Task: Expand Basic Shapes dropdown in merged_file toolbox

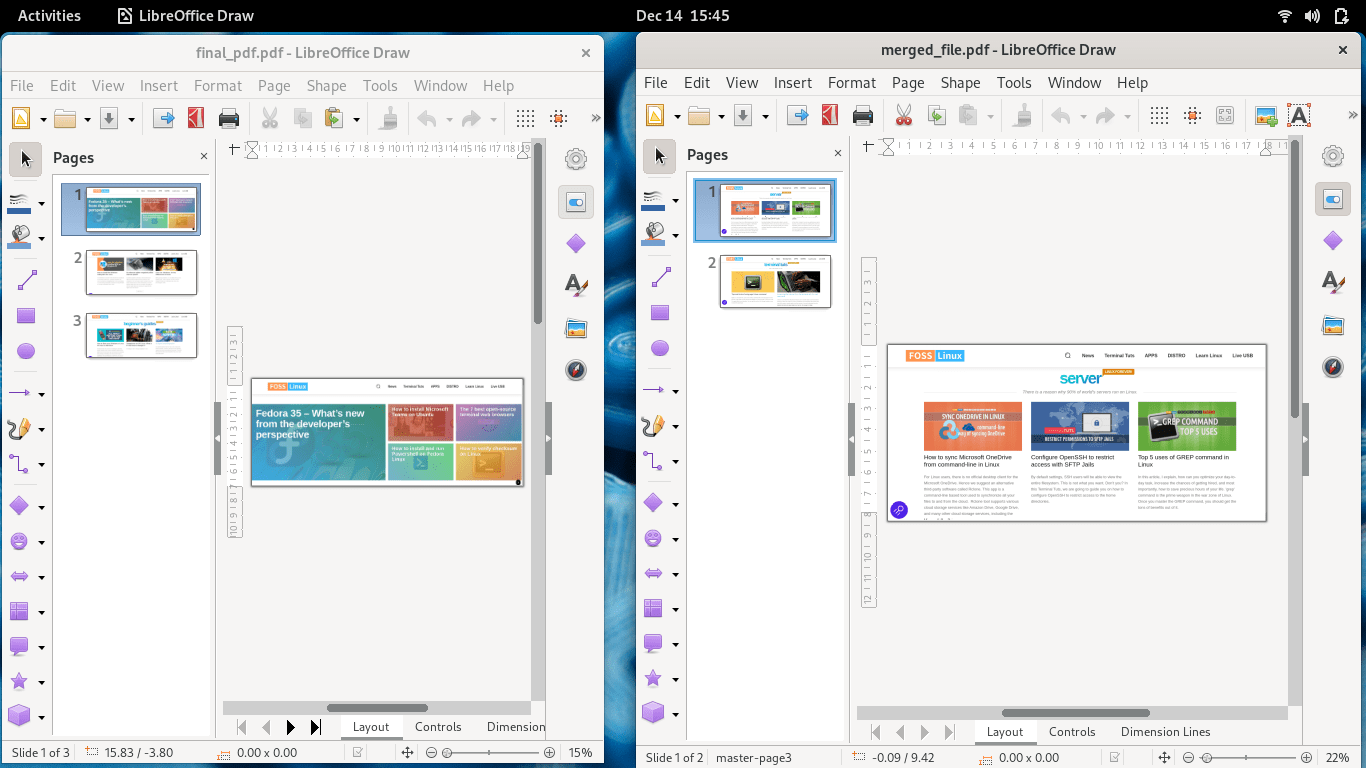Action: (676, 503)
